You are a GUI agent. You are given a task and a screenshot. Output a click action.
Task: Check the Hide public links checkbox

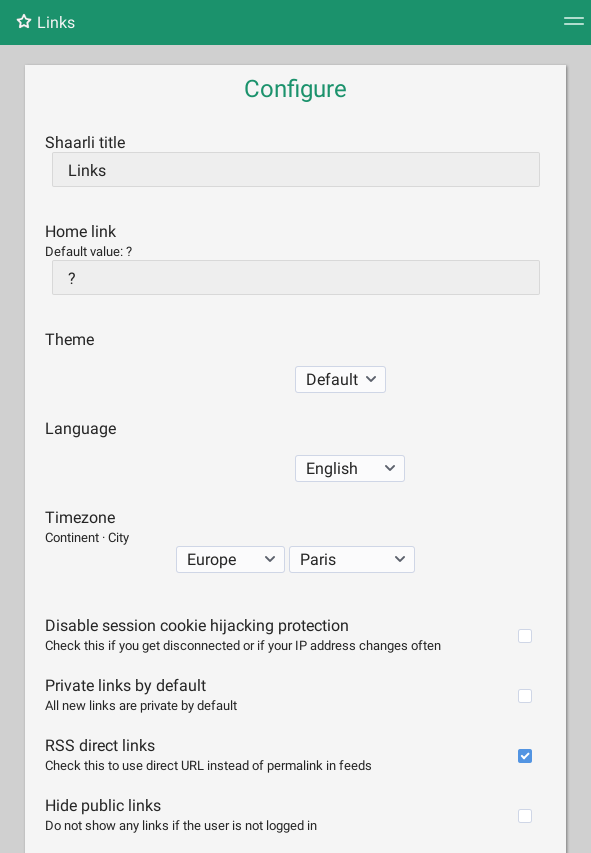click(x=525, y=815)
